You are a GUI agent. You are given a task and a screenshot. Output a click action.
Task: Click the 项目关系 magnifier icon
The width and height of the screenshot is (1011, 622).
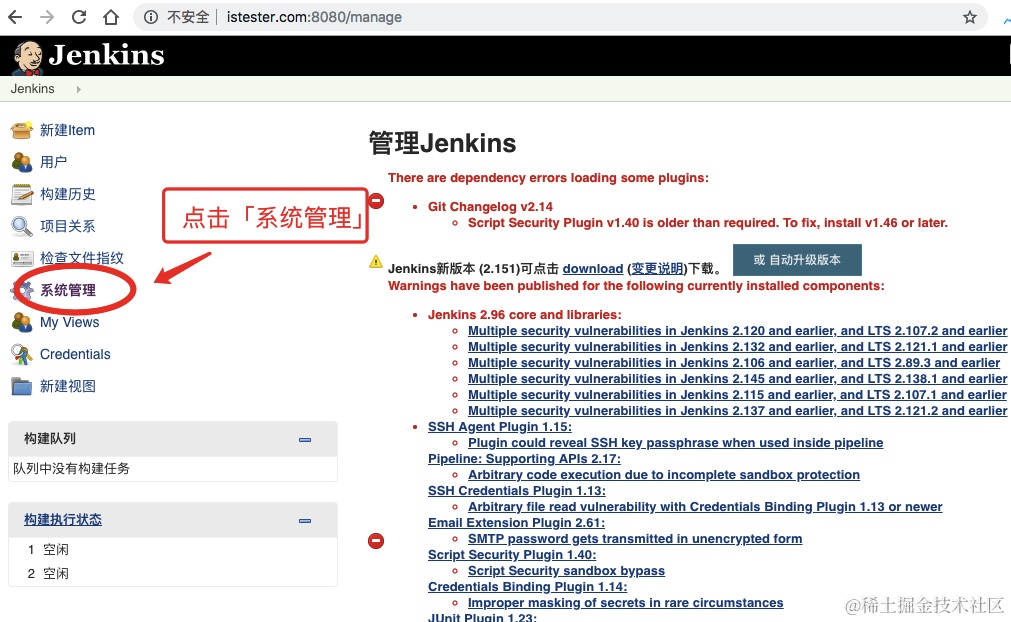[21, 226]
